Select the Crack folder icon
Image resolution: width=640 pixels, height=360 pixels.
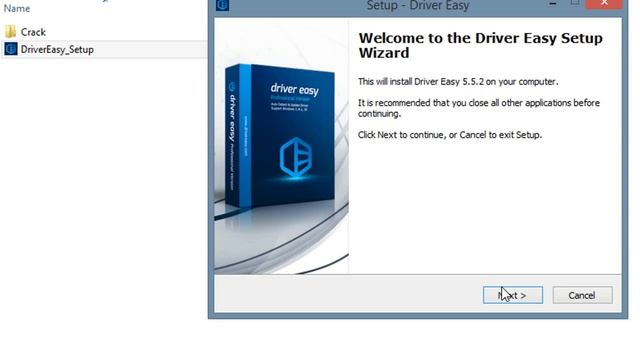(10, 32)
